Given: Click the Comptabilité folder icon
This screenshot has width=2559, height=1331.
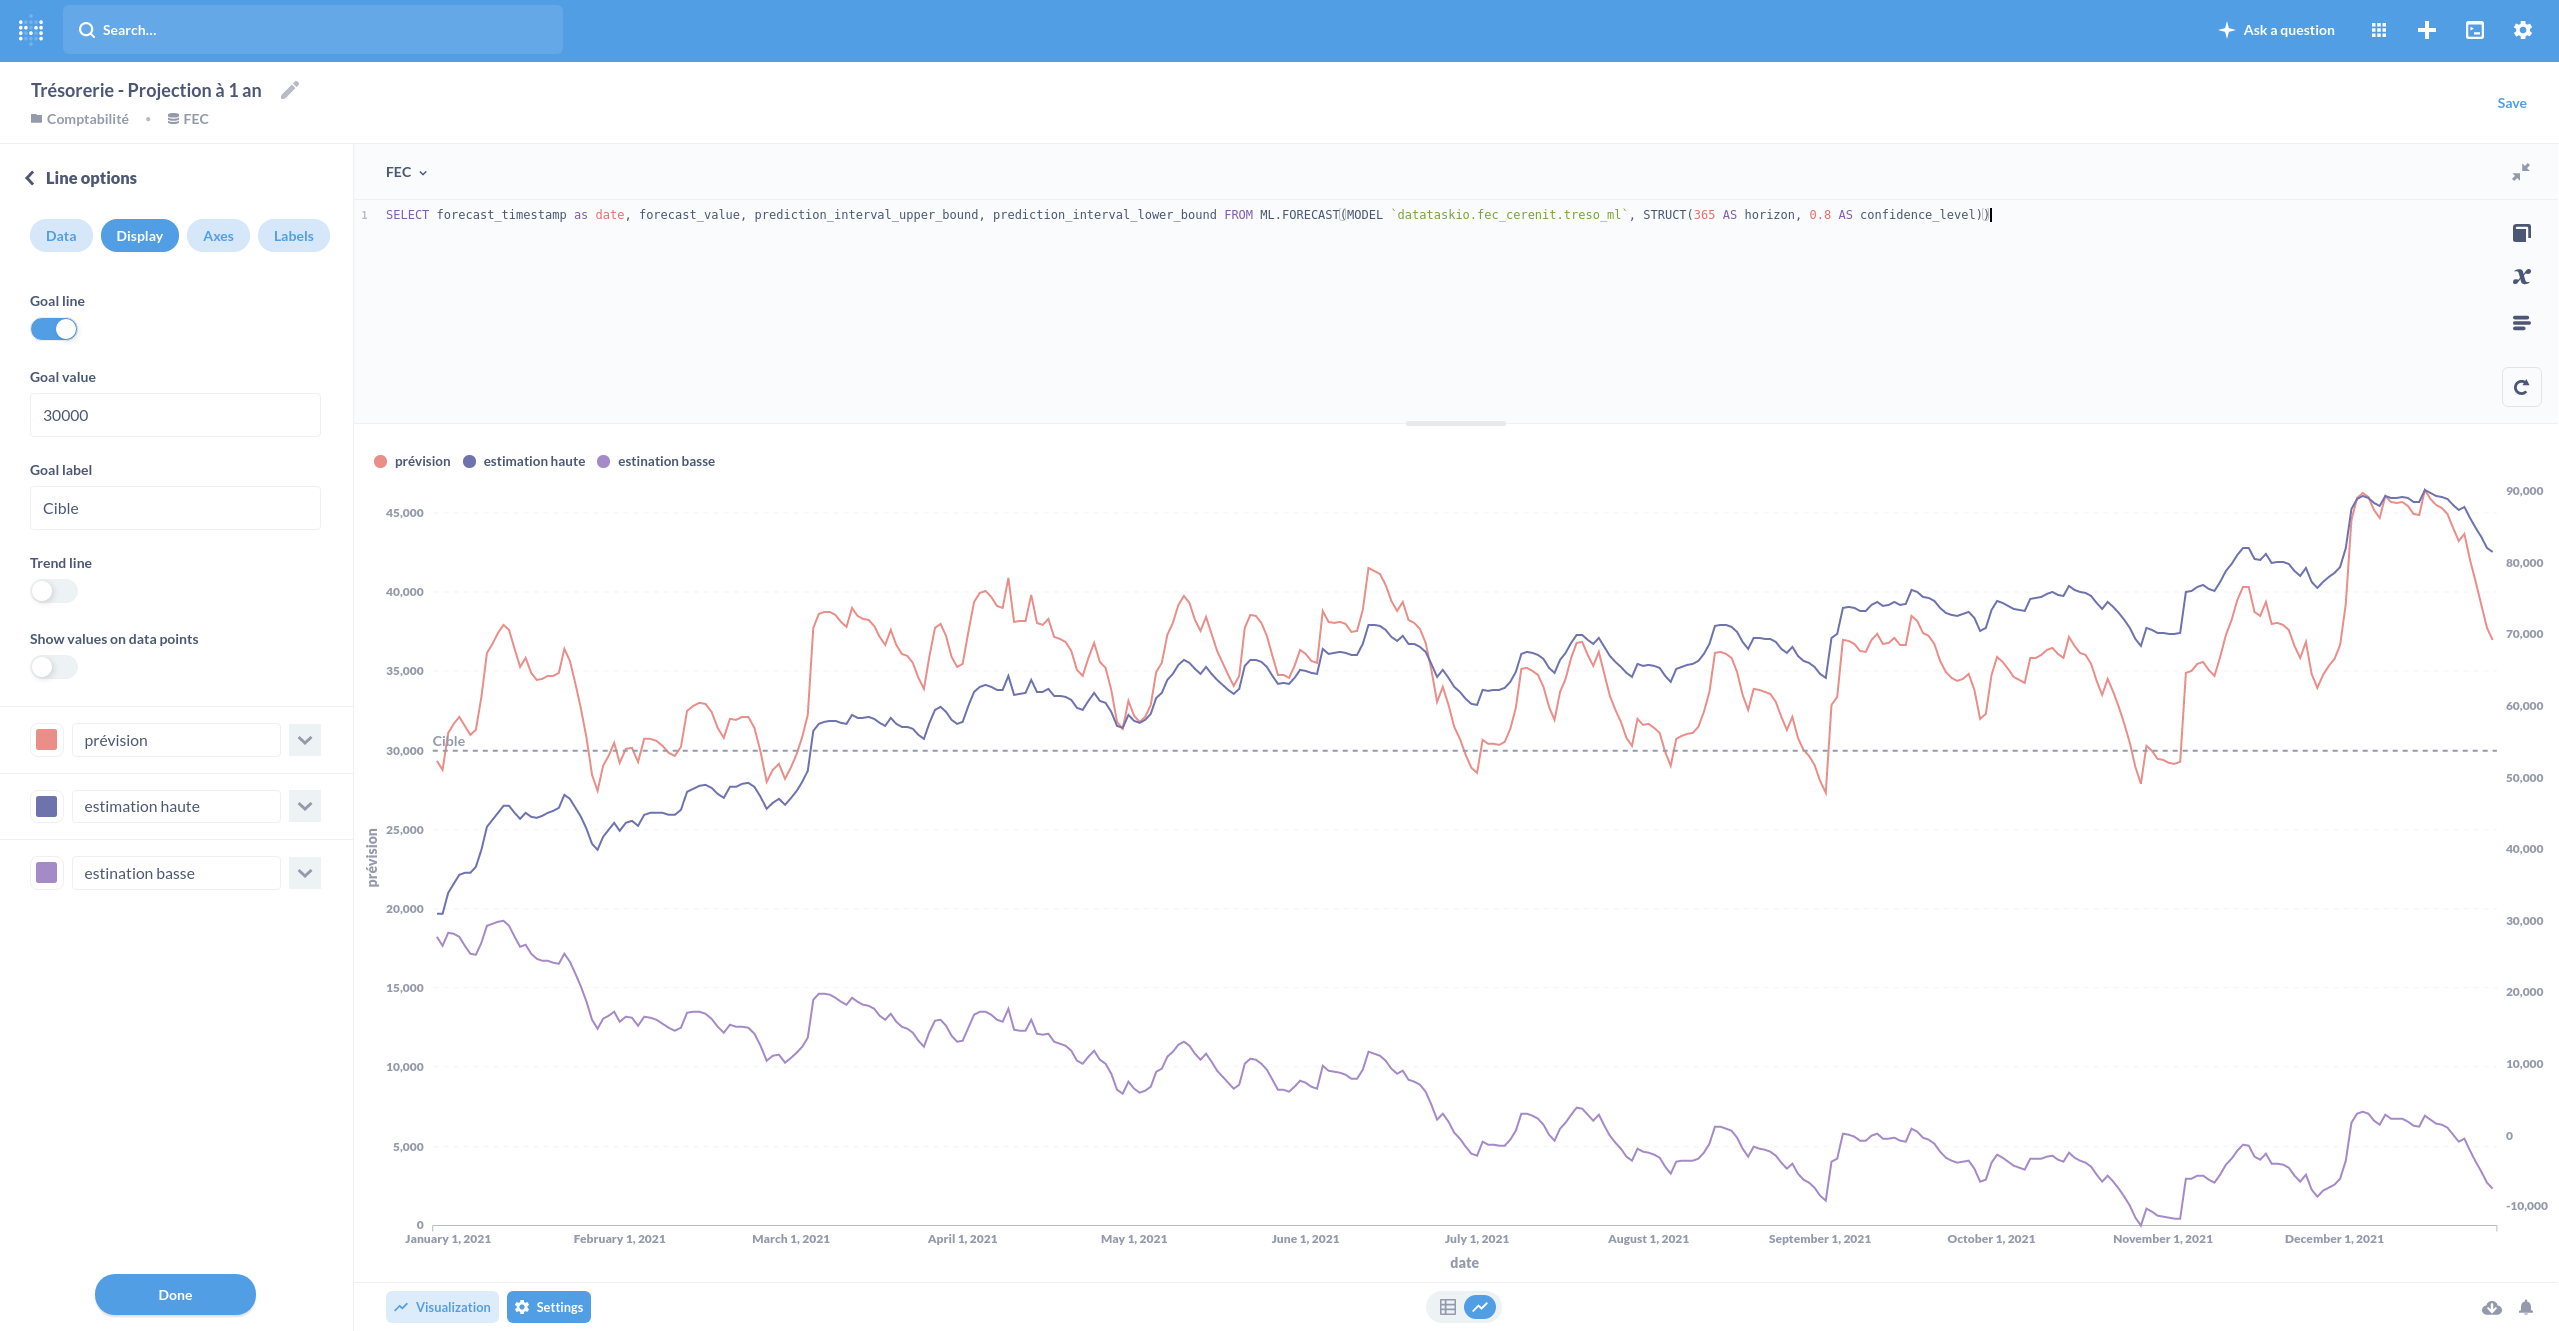Looking at the screenshot, I should 36,119.
